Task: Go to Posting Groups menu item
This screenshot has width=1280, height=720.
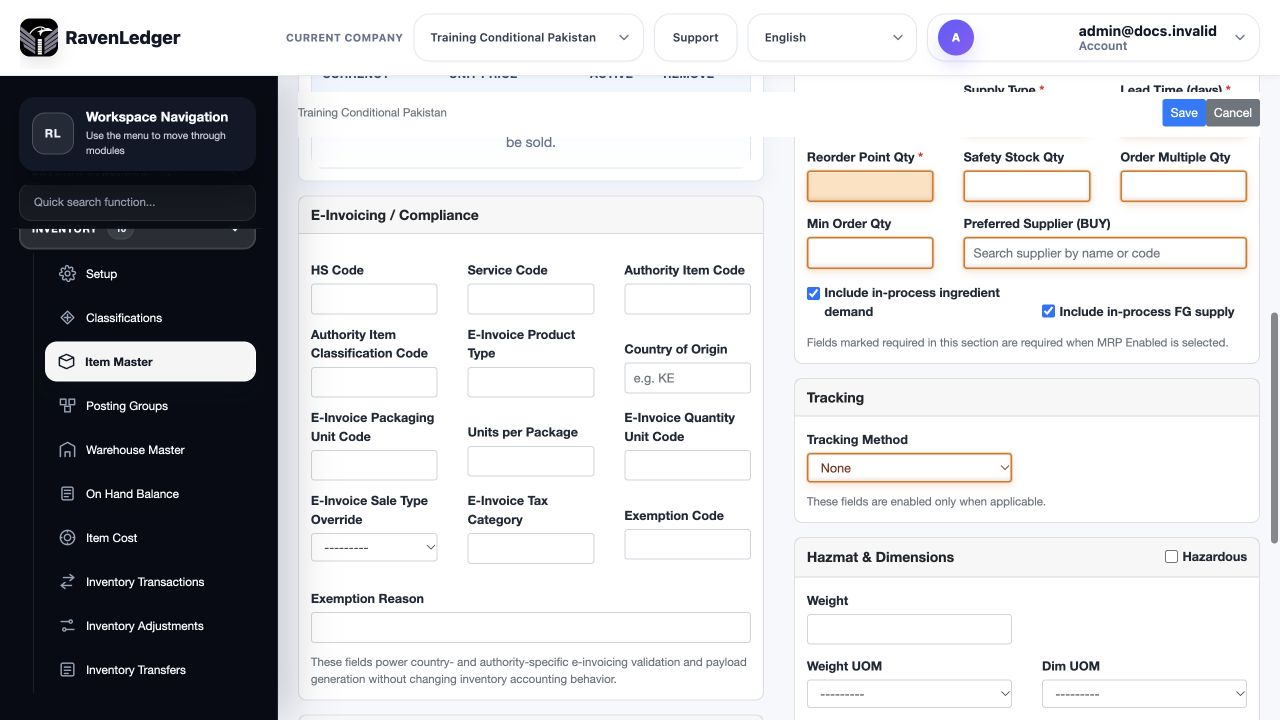Action: click(x=150, y=406)
